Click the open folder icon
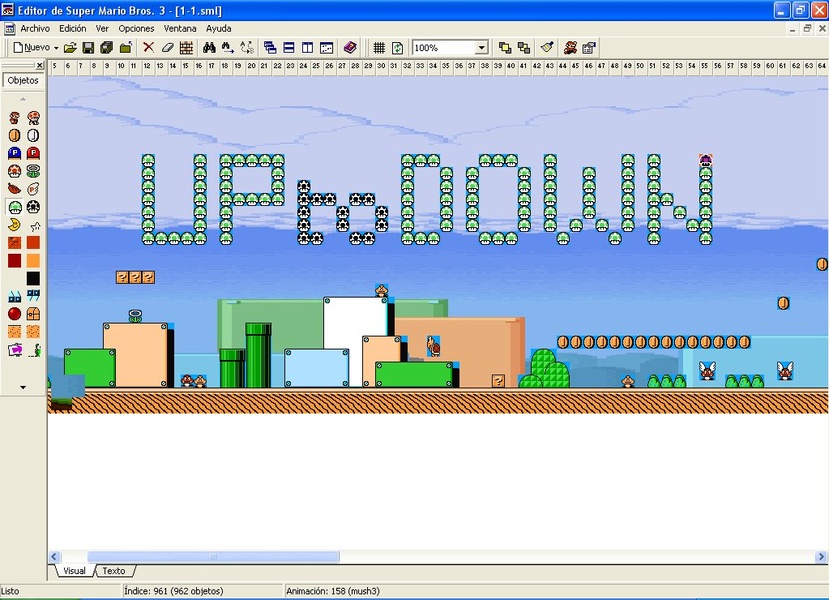This screenshot has width=829, height=600. click(70, 47)
